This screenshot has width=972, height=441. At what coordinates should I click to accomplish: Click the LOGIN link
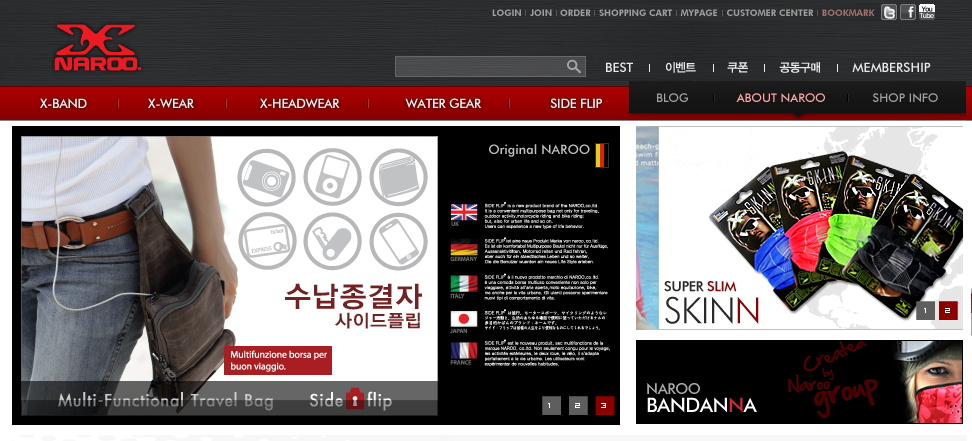pos(506,12)
